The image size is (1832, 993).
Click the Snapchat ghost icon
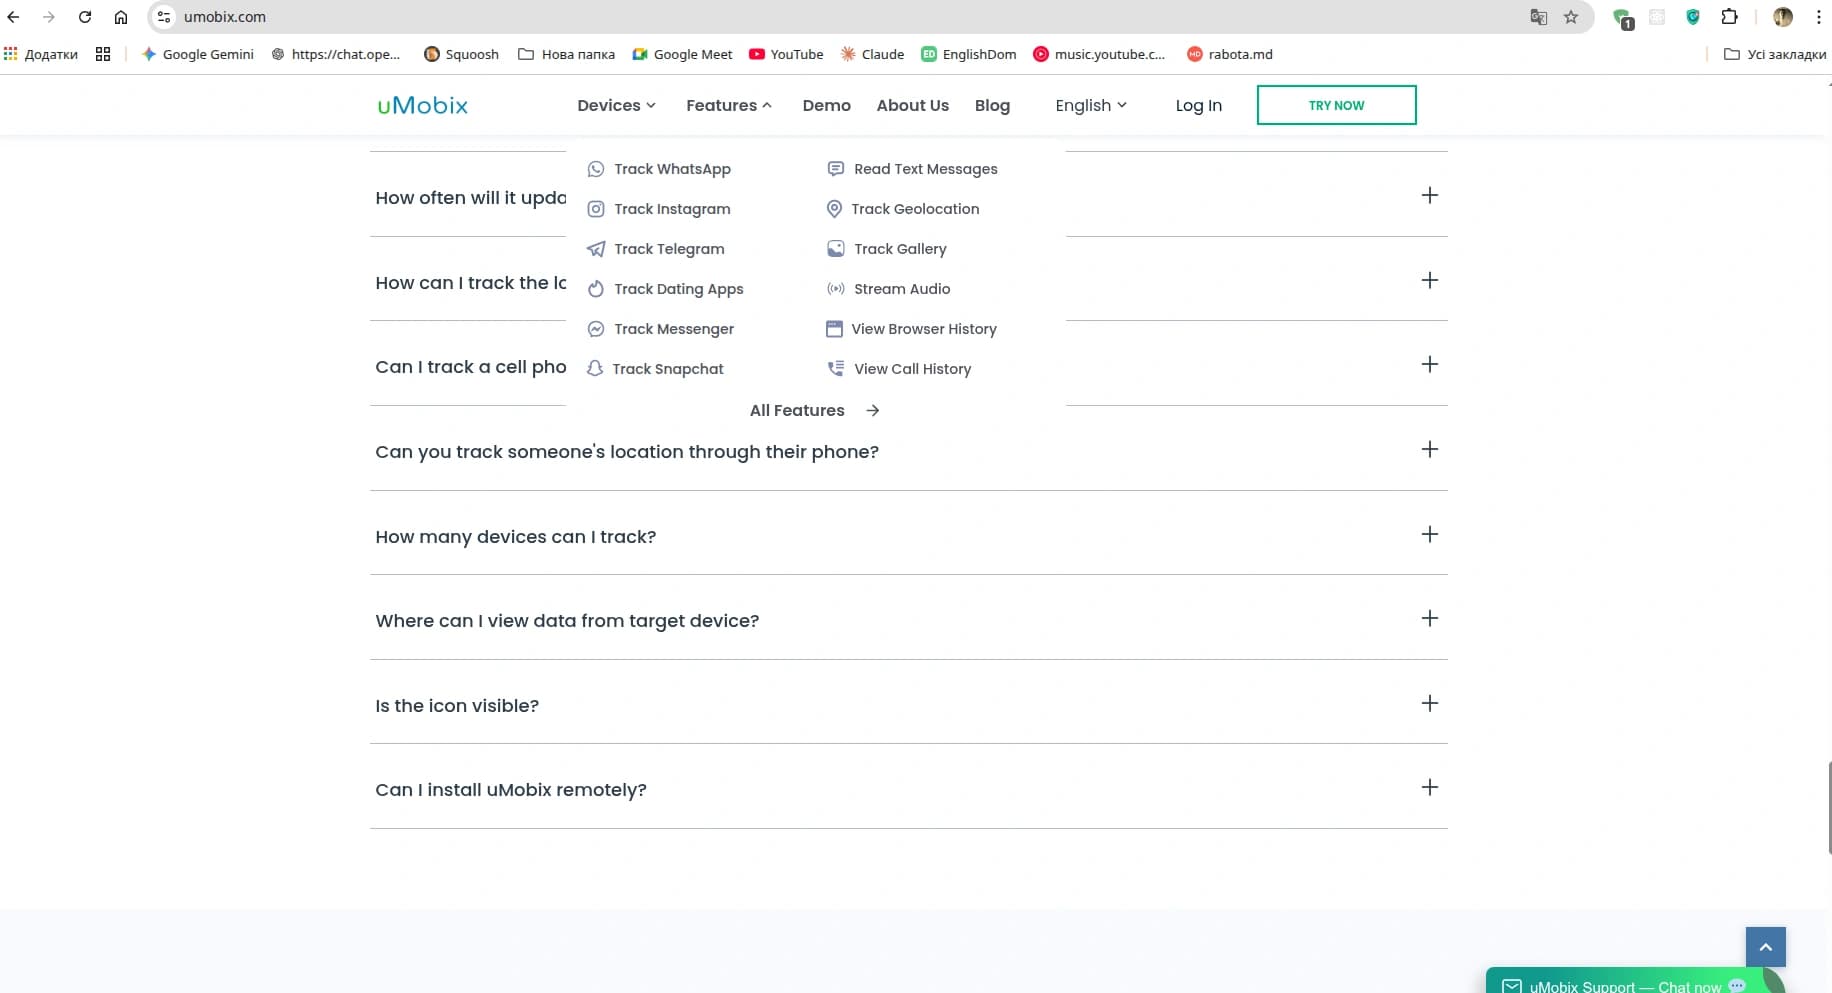(595, 369)
